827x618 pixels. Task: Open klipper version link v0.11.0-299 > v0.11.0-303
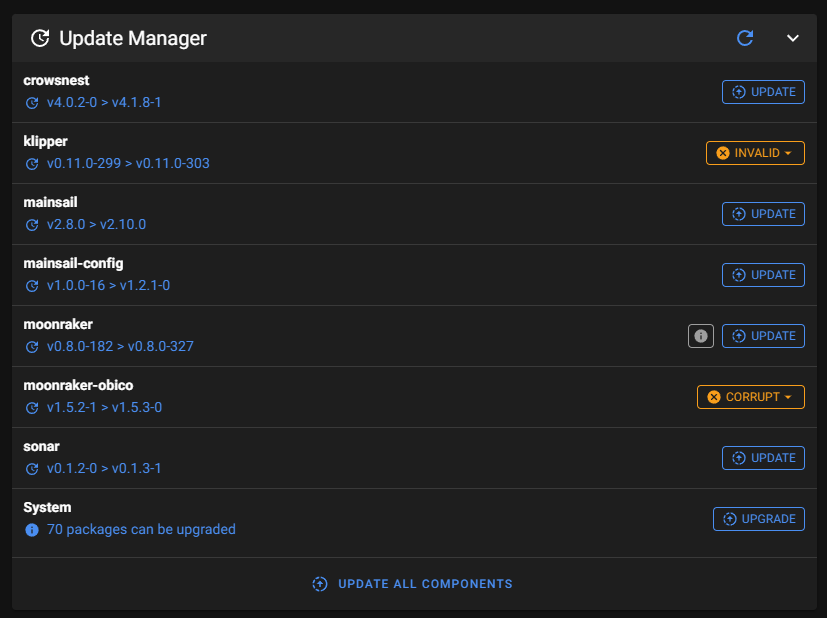pyautogui.click(x=128, y=163)
